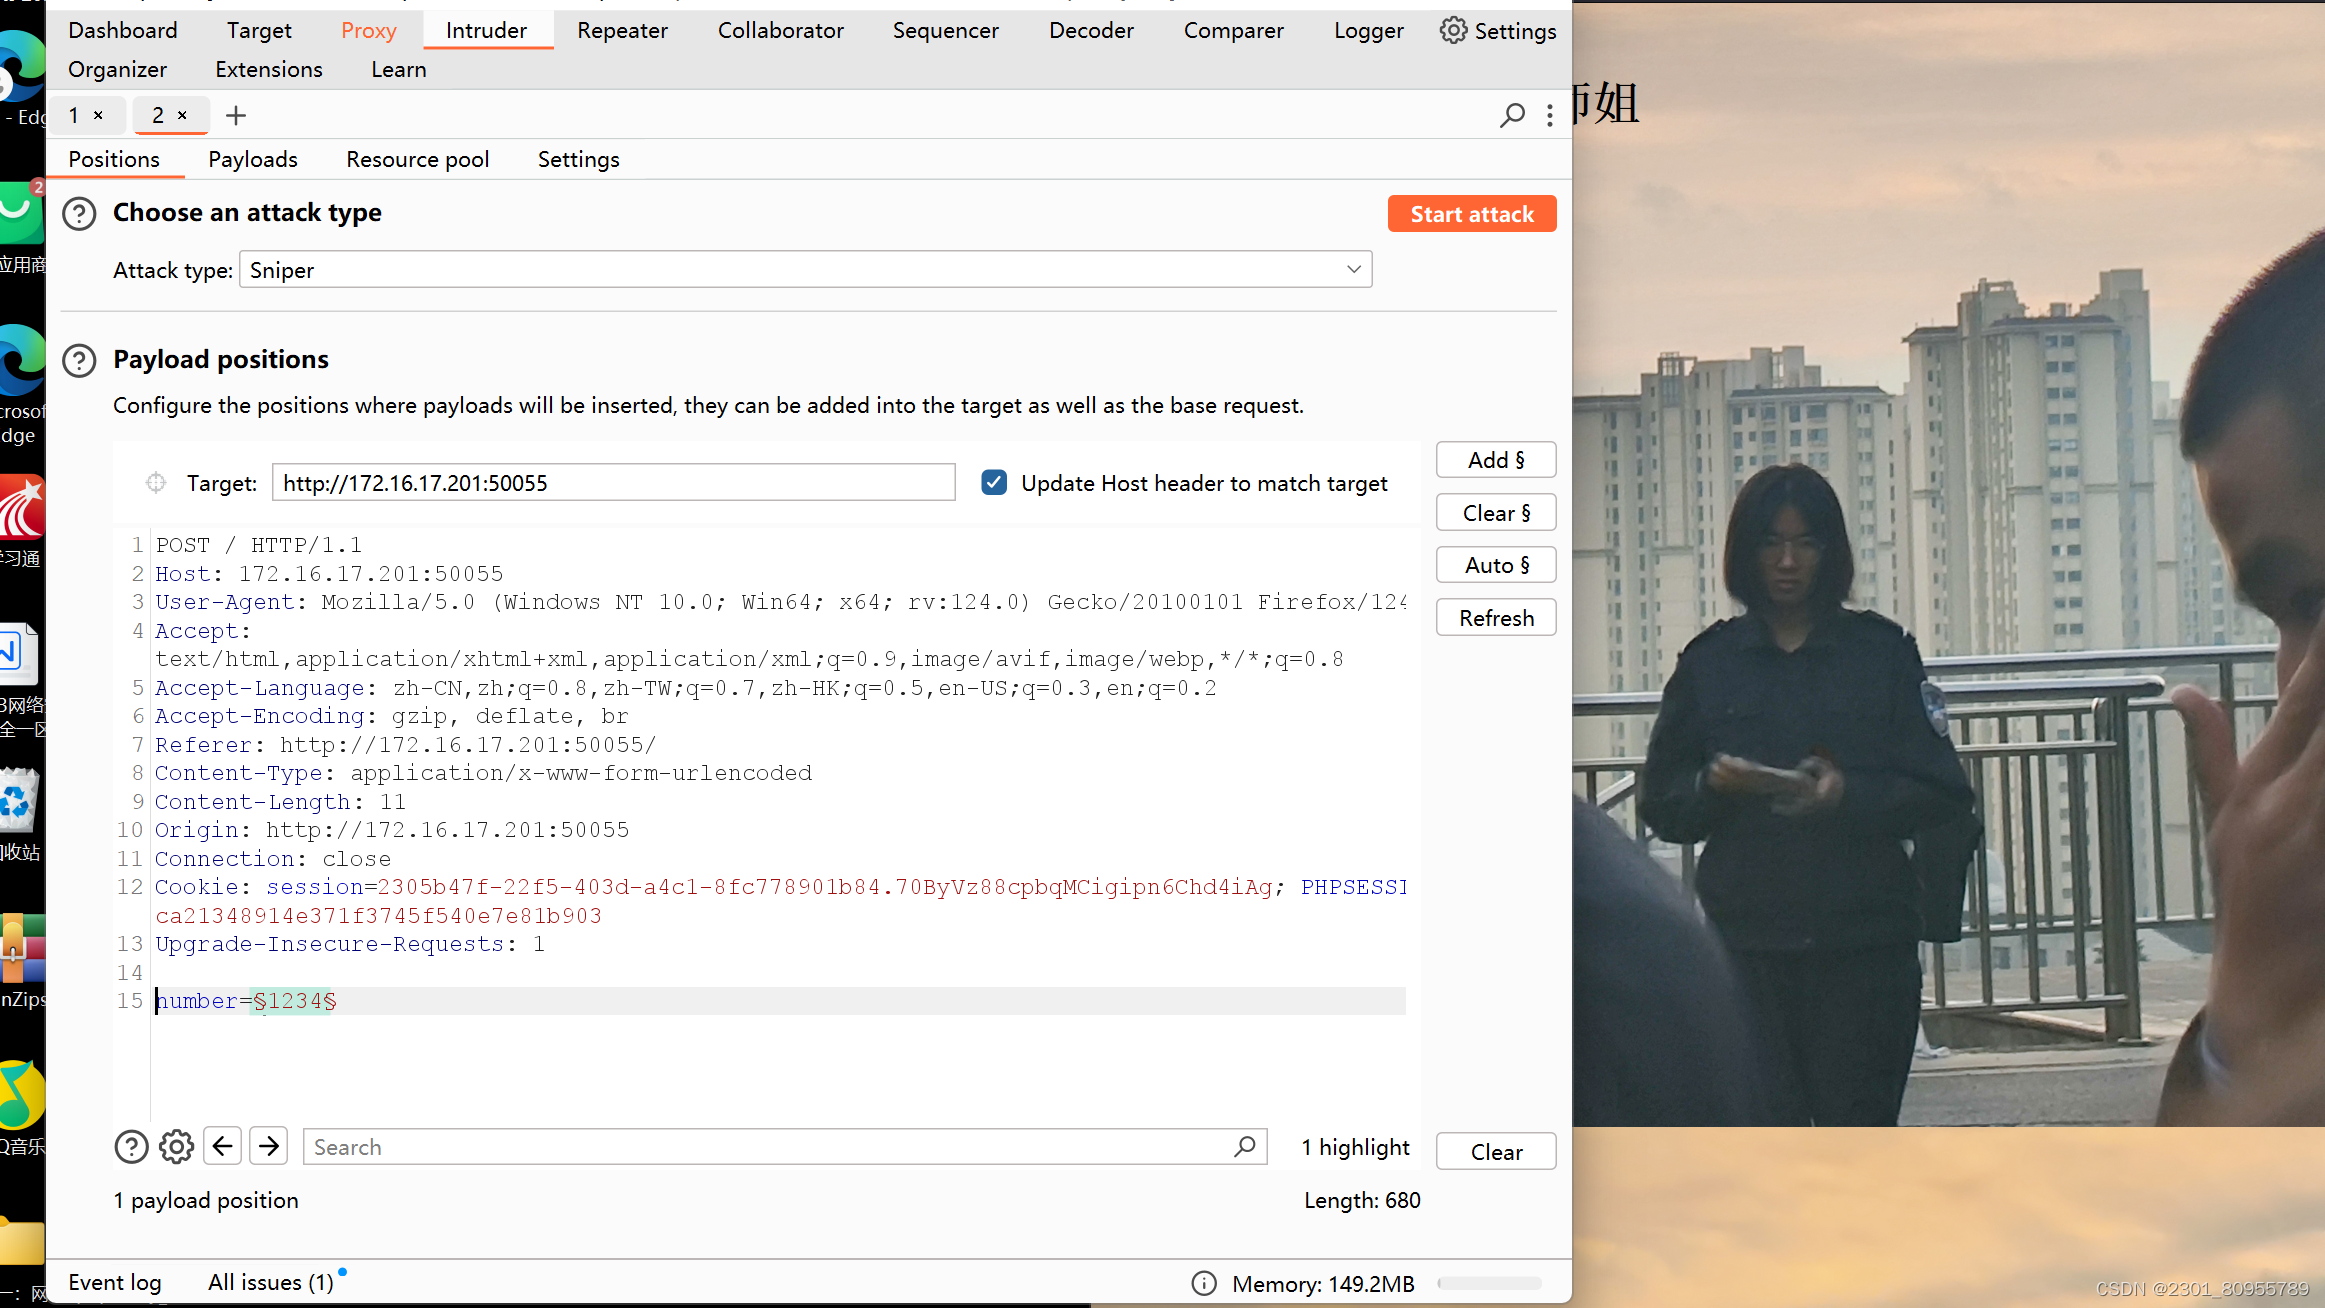Go to next search match arrow
2325x1308 pixels.
(268, 1146)
